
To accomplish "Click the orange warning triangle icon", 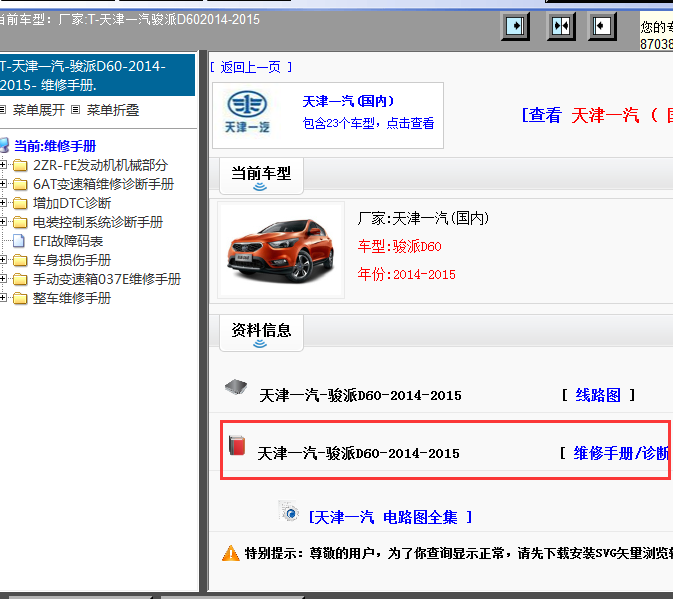I will coord(230,553).
